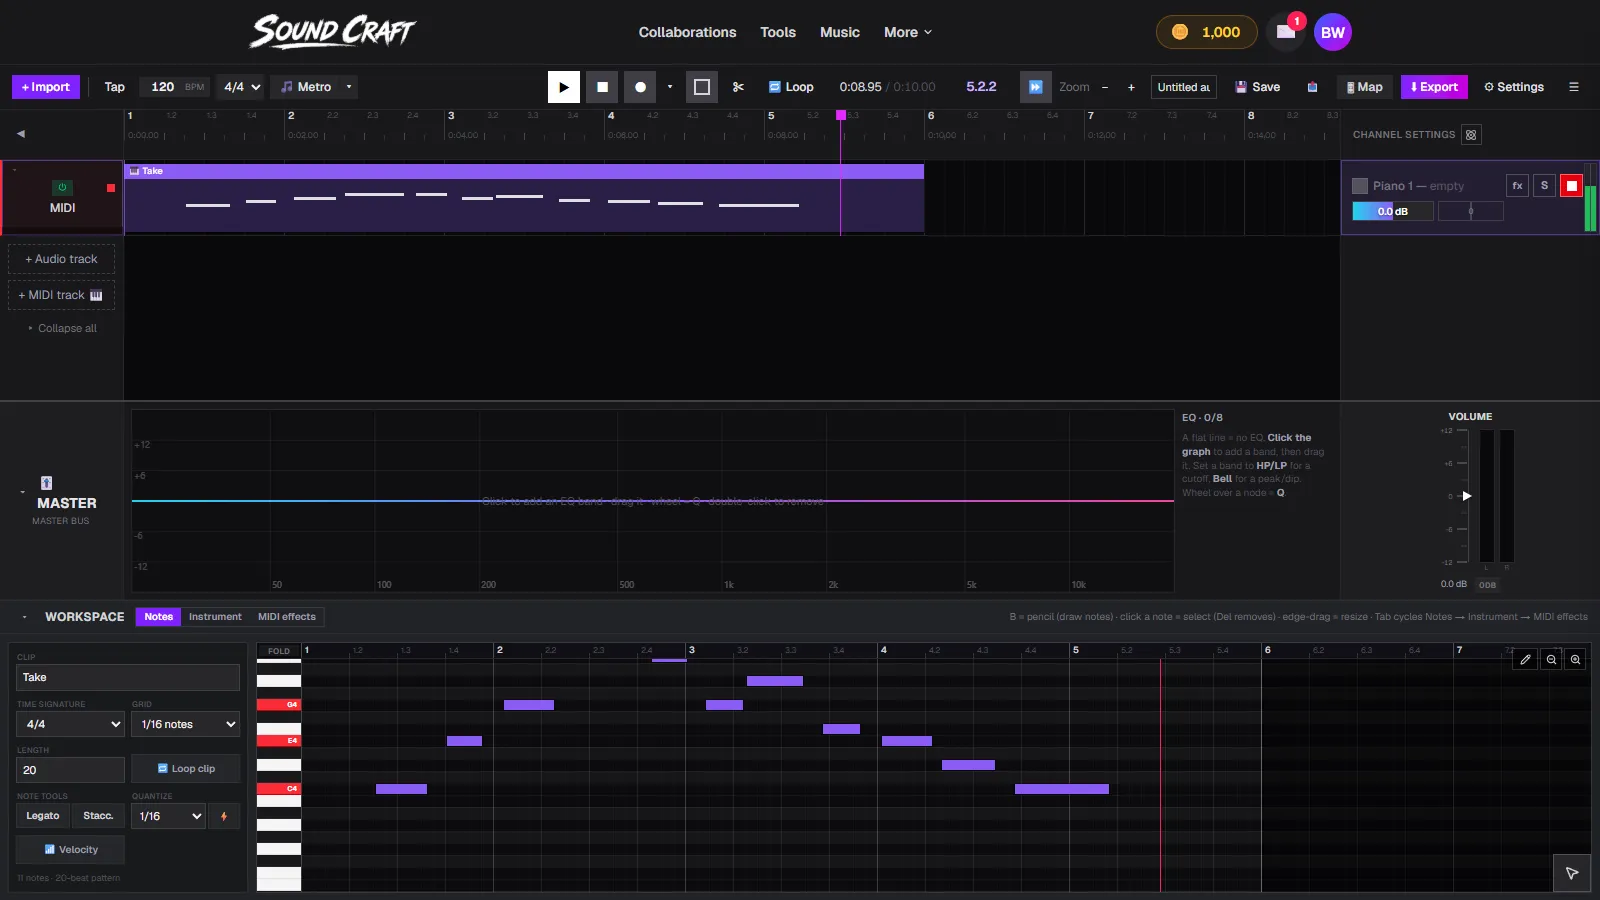
Task: Click the clipboard icon next to Save
Action: click(x=1312, y=87)
